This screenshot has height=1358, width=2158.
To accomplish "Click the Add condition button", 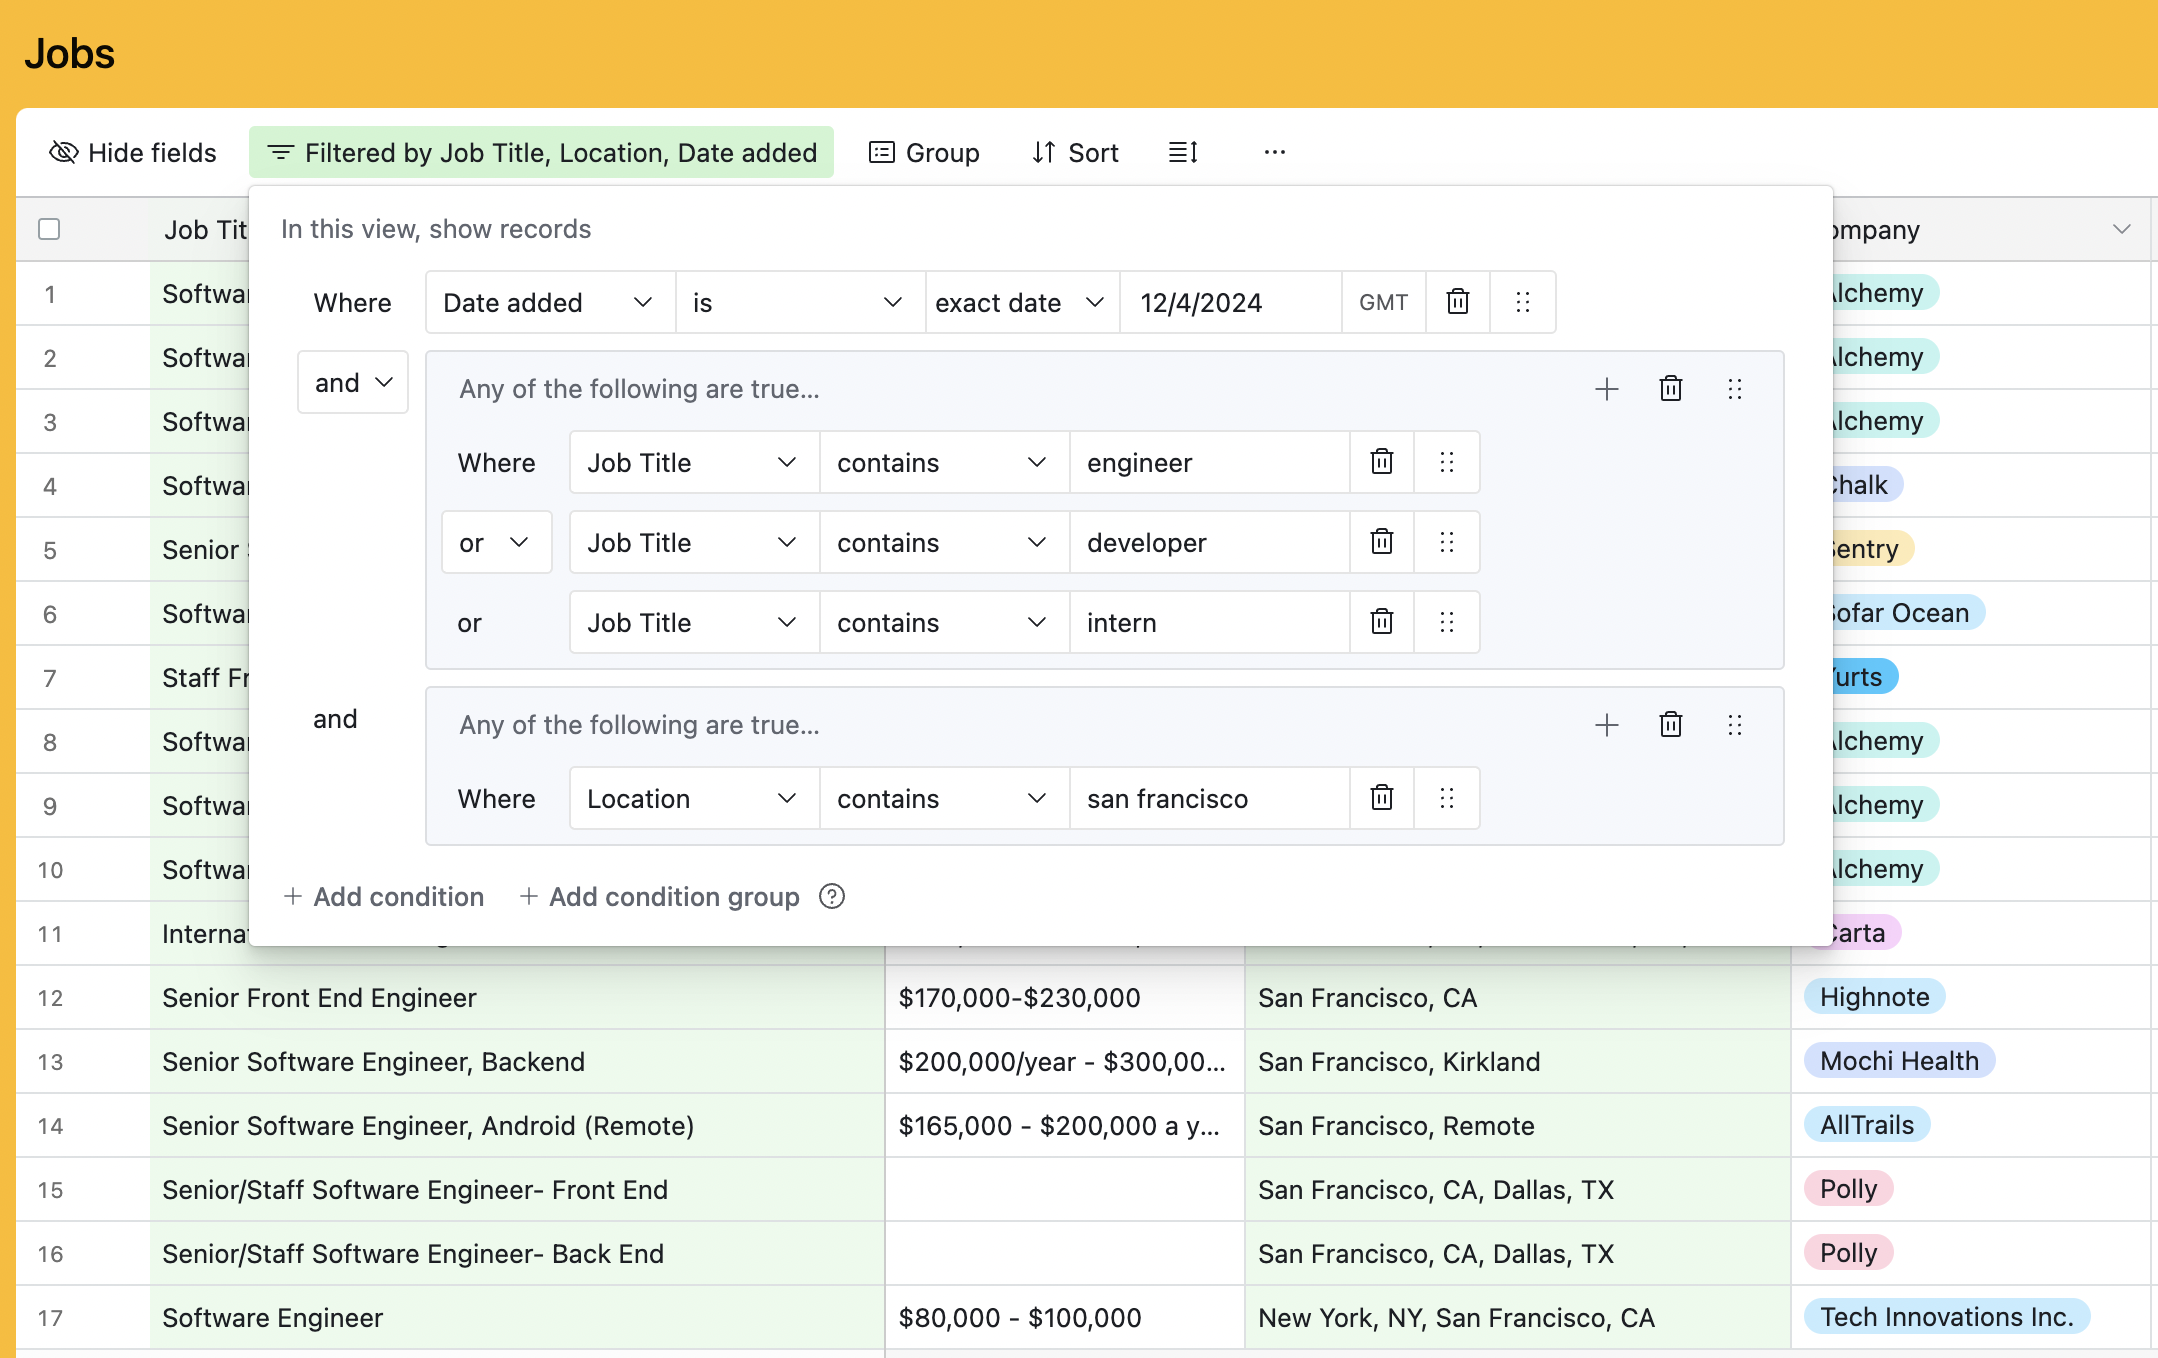I will point(383,896).
